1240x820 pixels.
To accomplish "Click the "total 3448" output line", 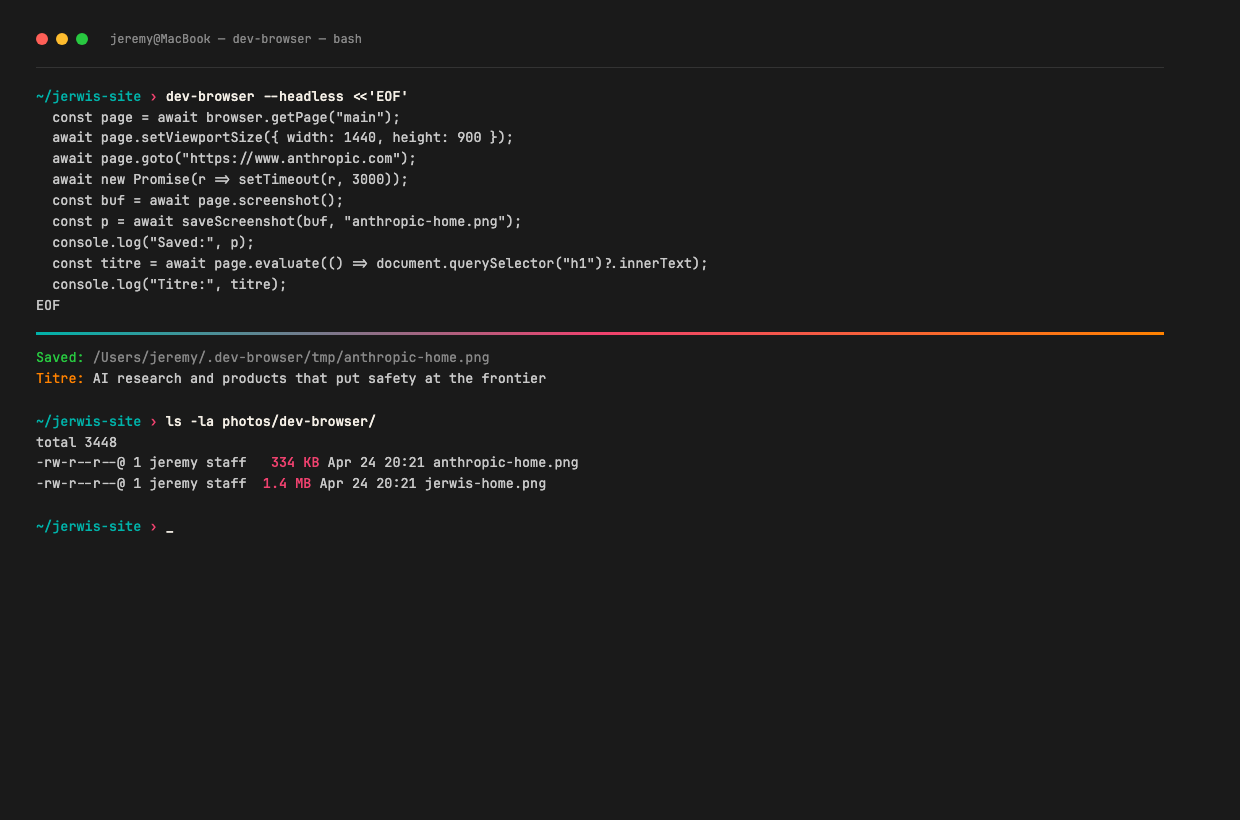I will point(76,442).
